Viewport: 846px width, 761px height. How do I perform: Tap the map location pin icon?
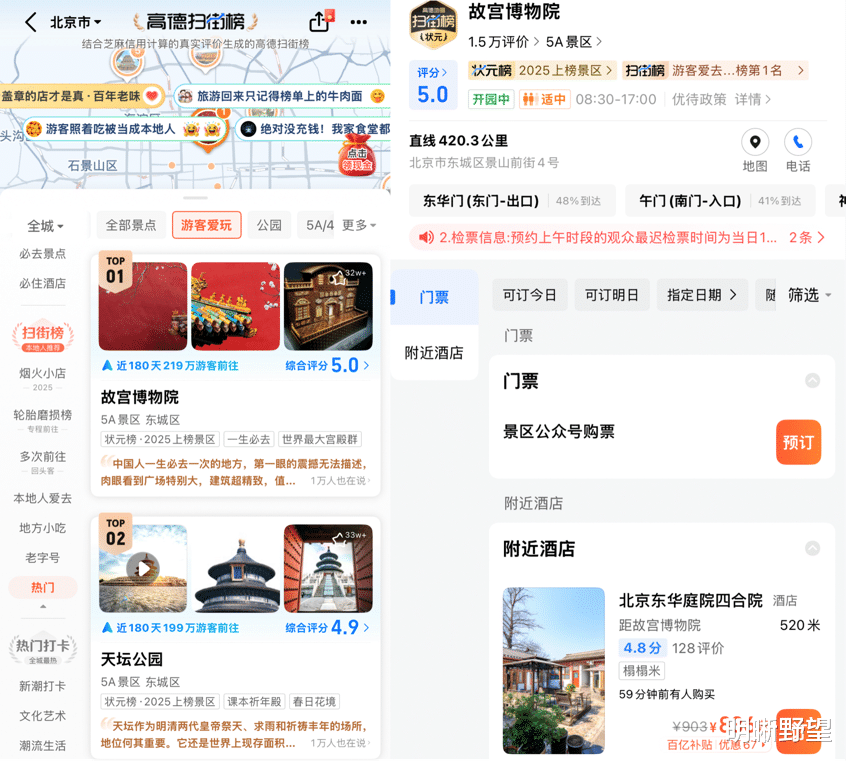point(755,142)
